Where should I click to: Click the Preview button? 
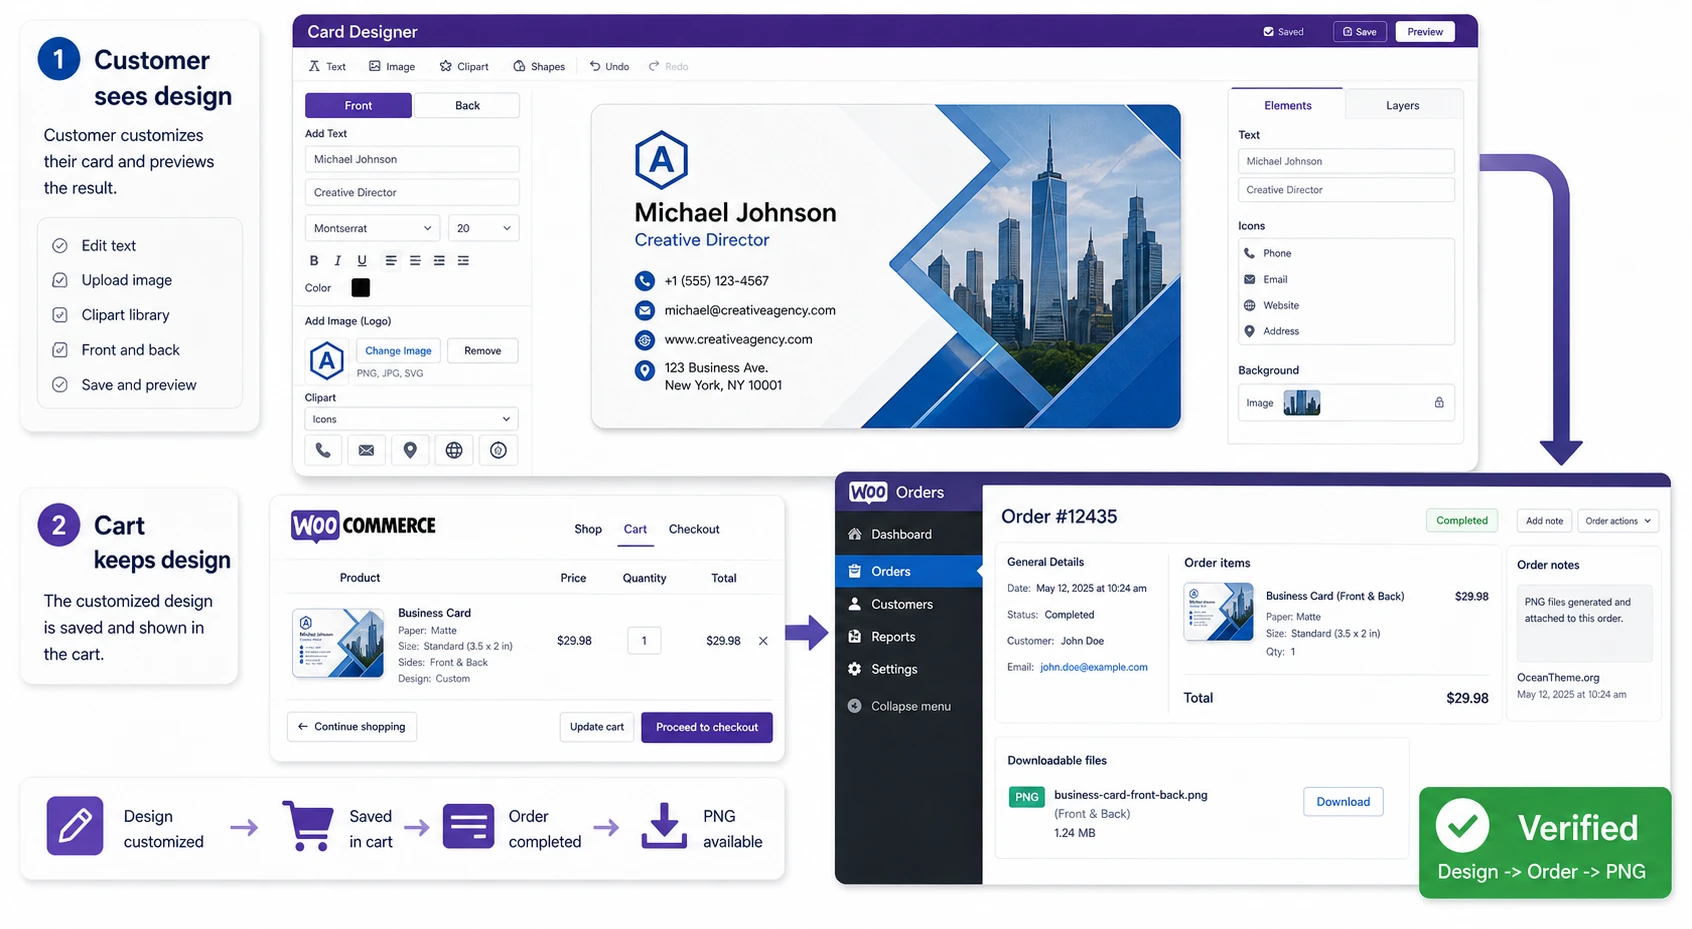1425,32
